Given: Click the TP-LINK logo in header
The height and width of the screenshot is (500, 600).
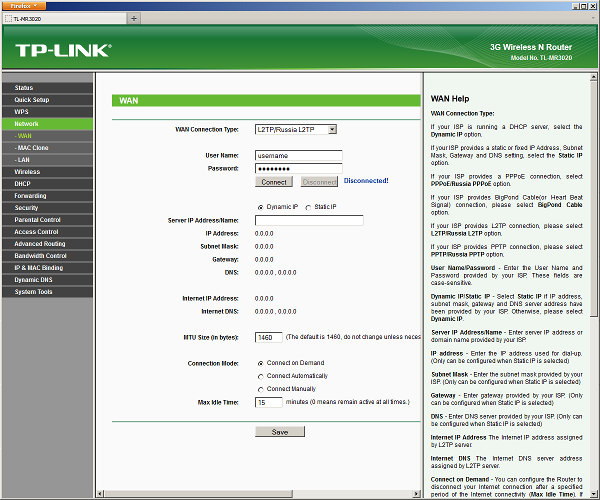Looking at the screenshot, I should [x=63, y=50].
